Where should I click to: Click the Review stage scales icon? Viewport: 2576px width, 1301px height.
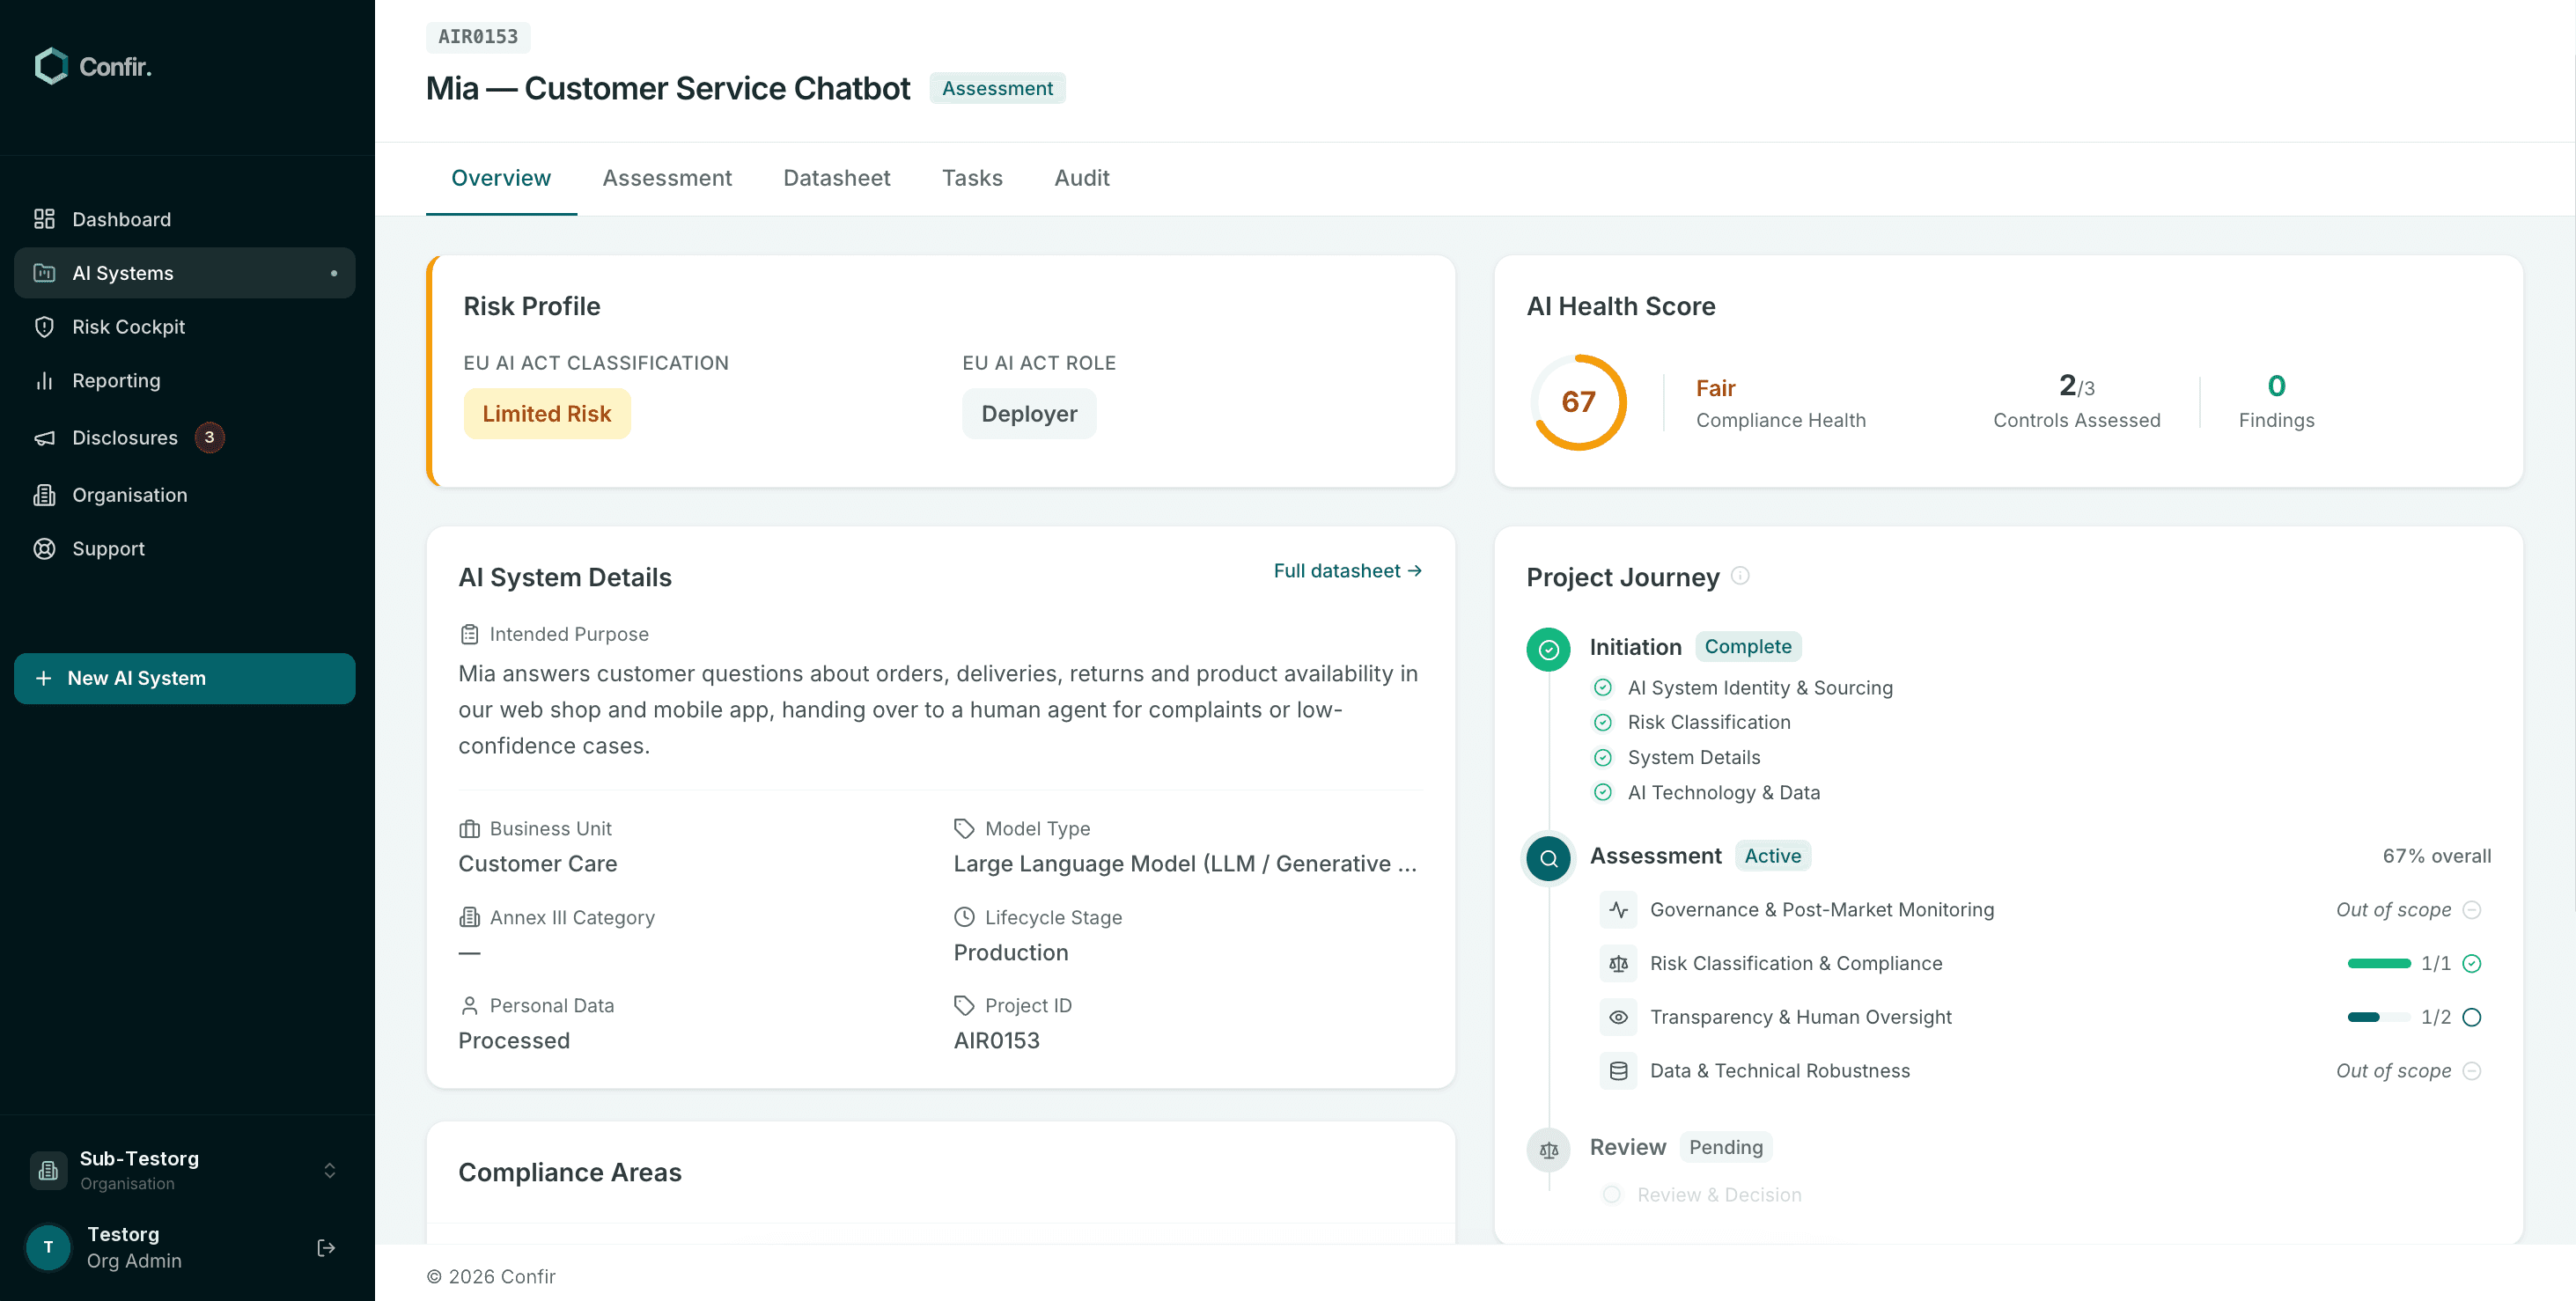[x=1548, y=1150]
